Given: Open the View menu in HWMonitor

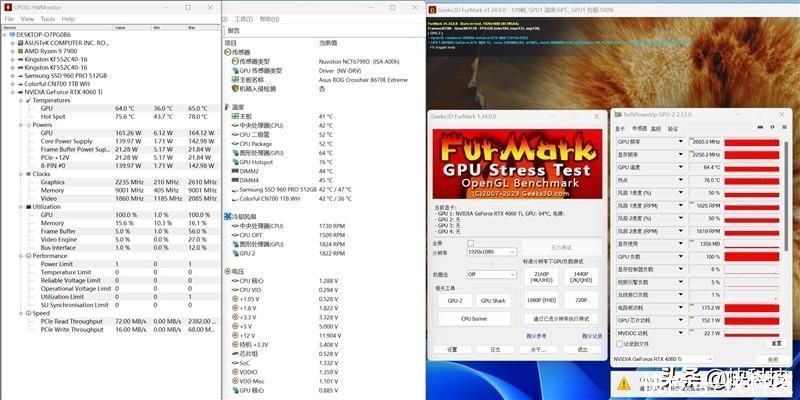Looking at the screenshot, I should 27,19.
